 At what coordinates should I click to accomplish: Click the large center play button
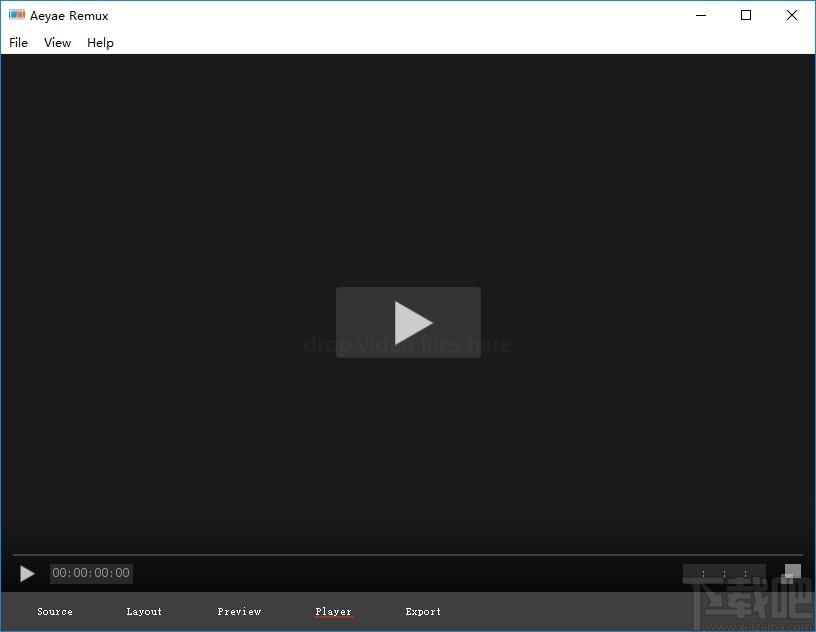pos(409,322)
